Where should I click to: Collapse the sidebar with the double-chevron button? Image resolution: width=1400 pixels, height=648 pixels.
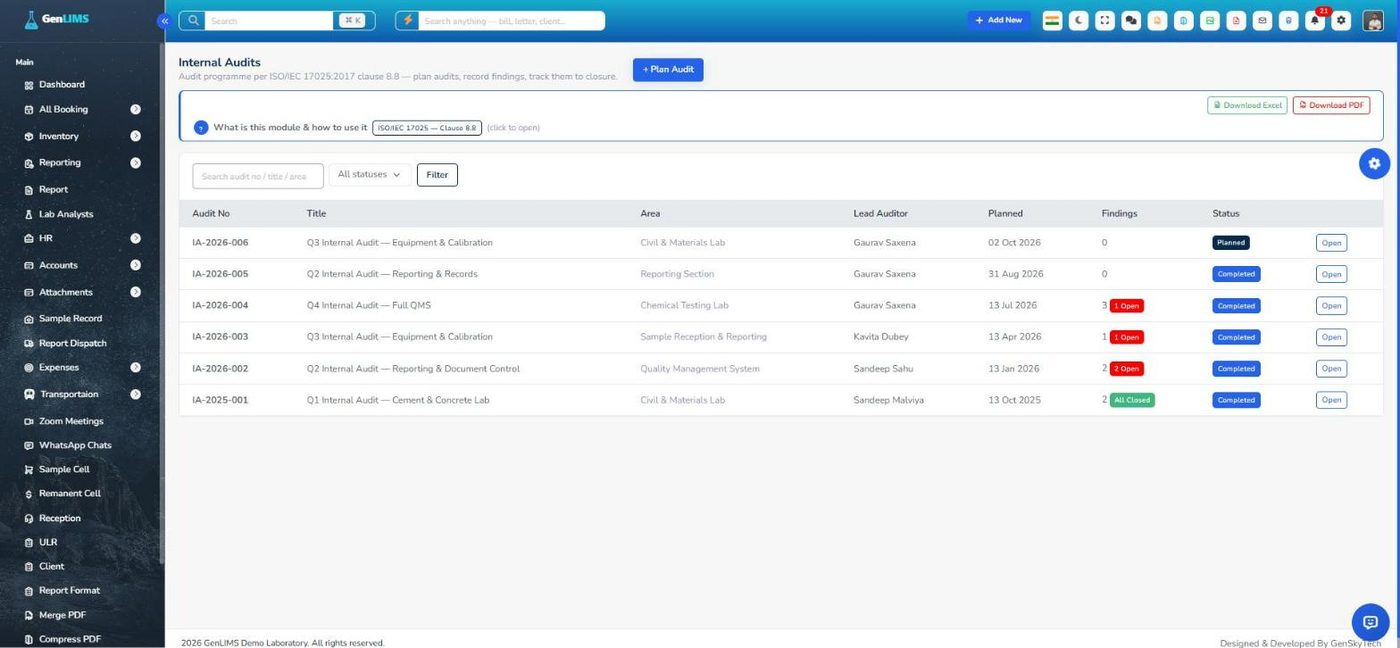164,20
